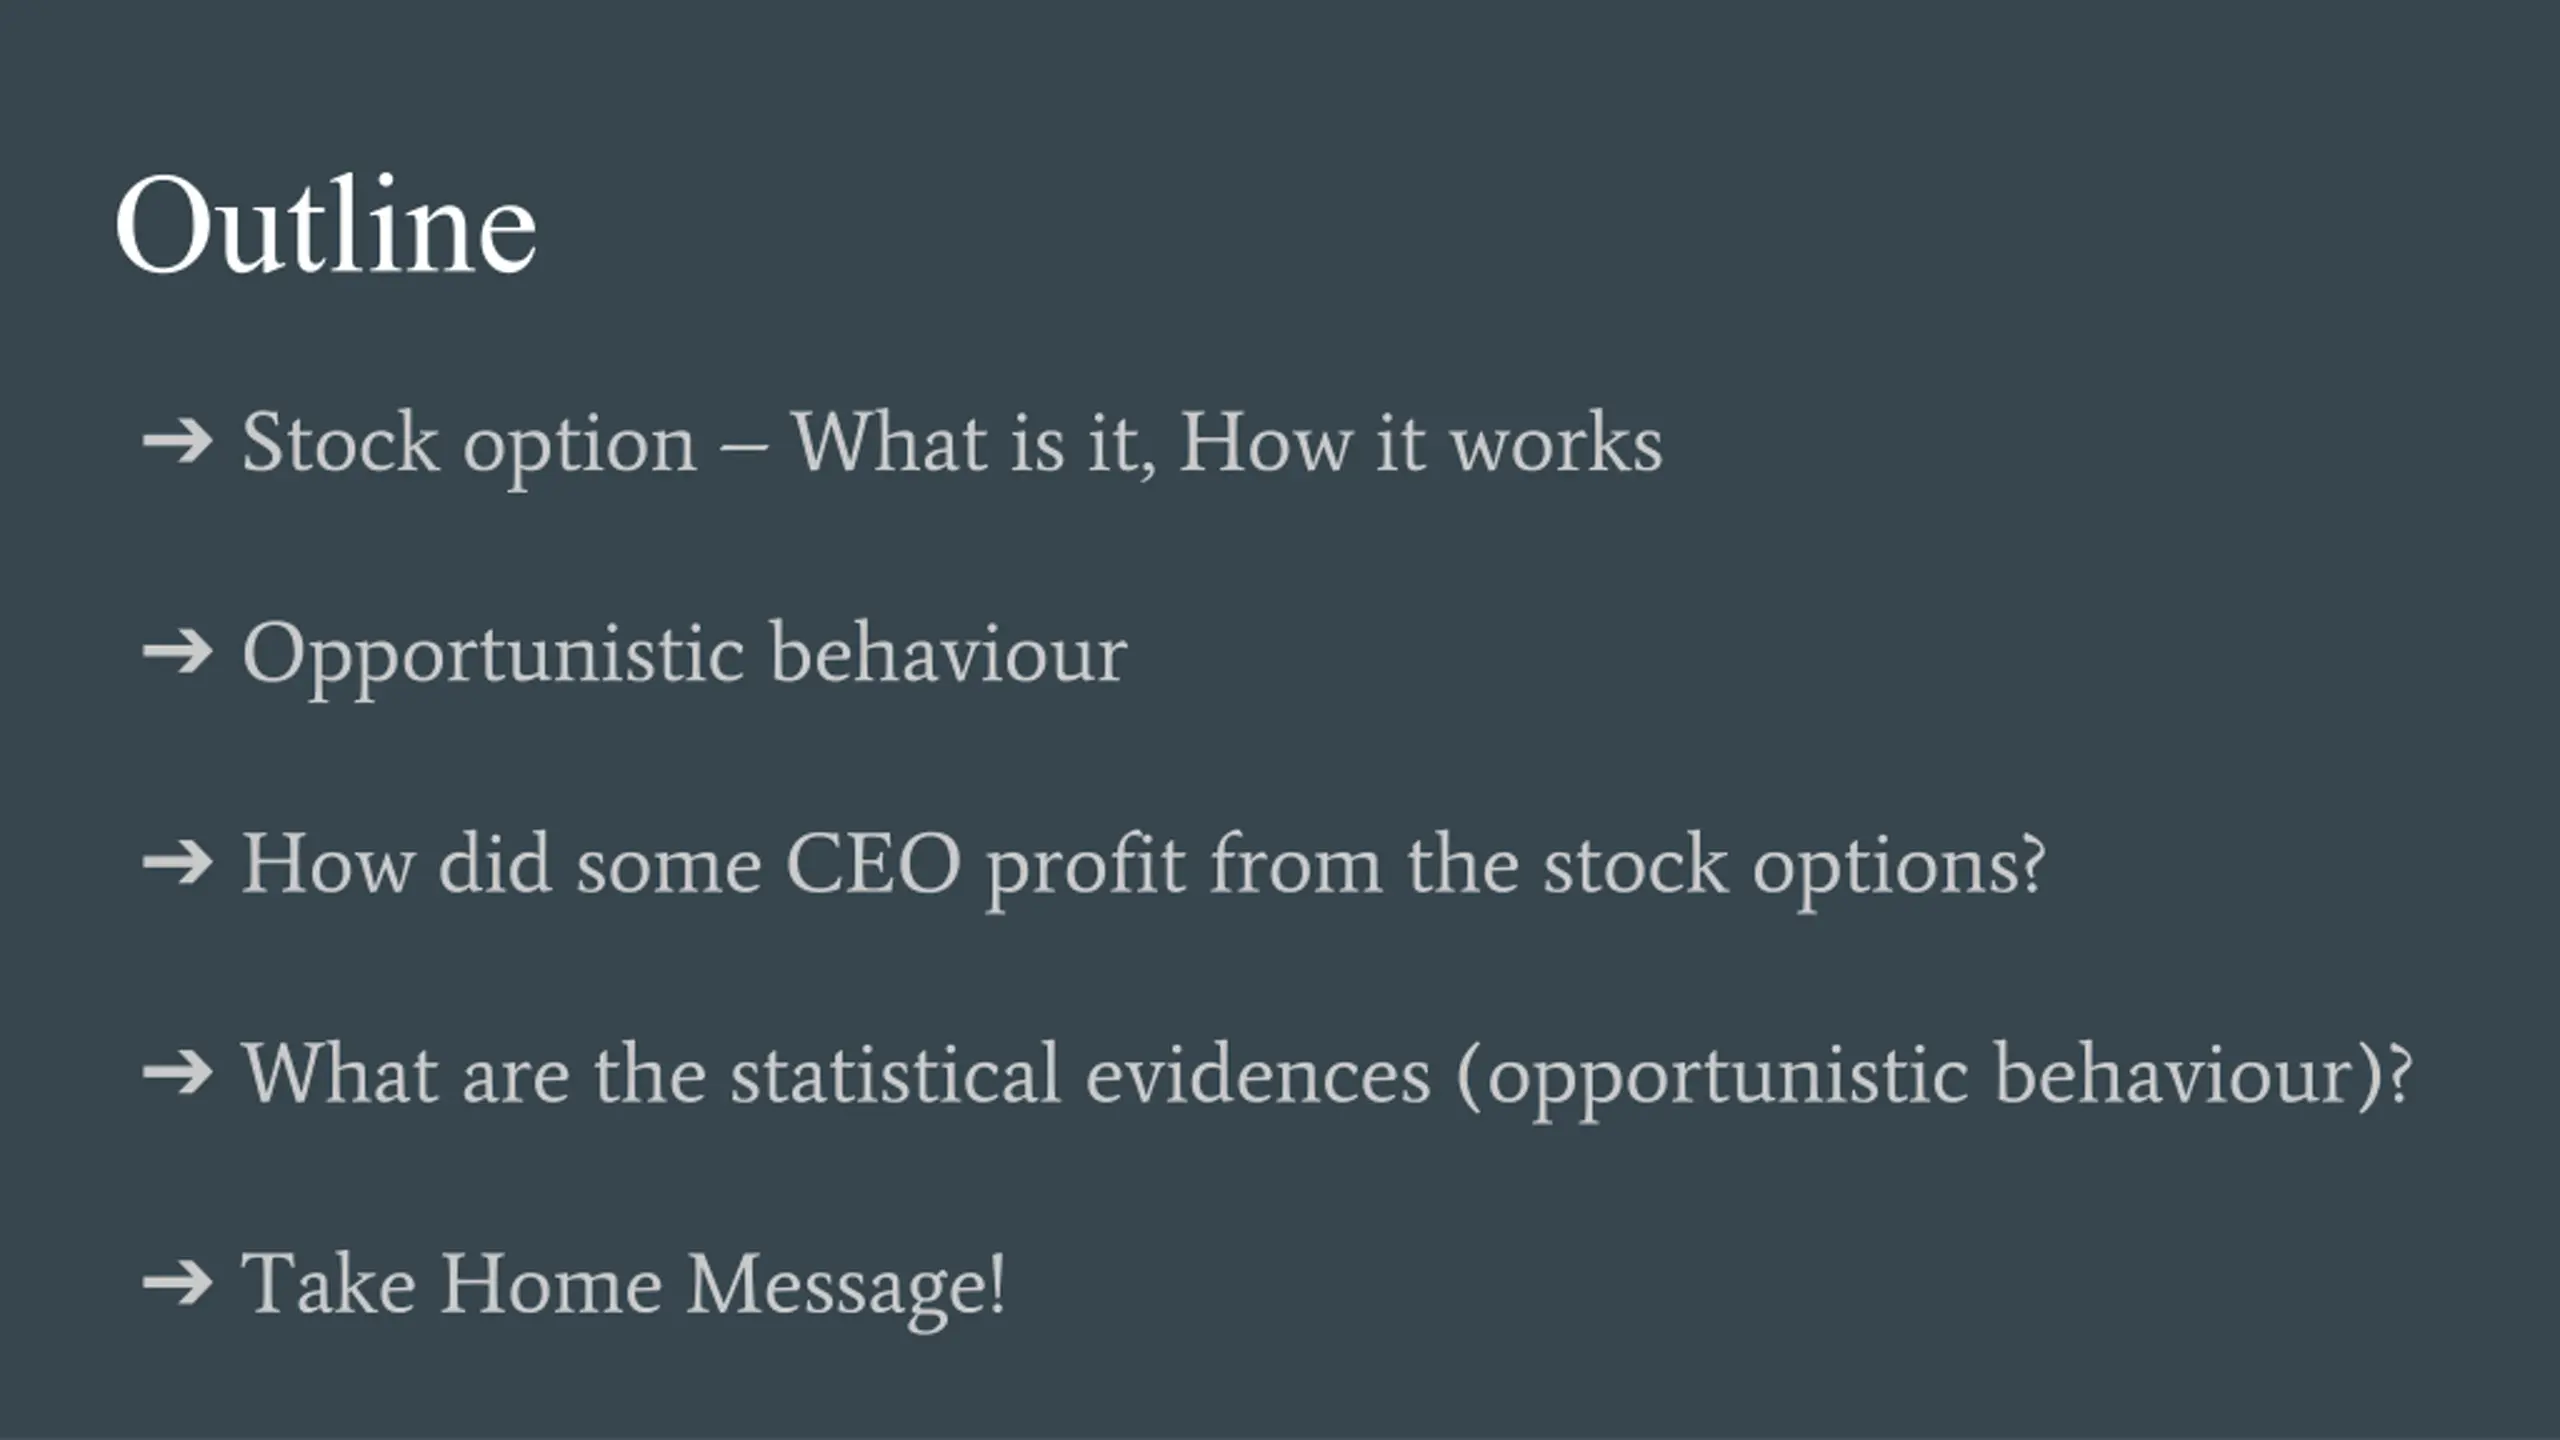Click the arrow bullet before "Stock option"
The image size is (2560, 1440).
[x=178, y=442]
